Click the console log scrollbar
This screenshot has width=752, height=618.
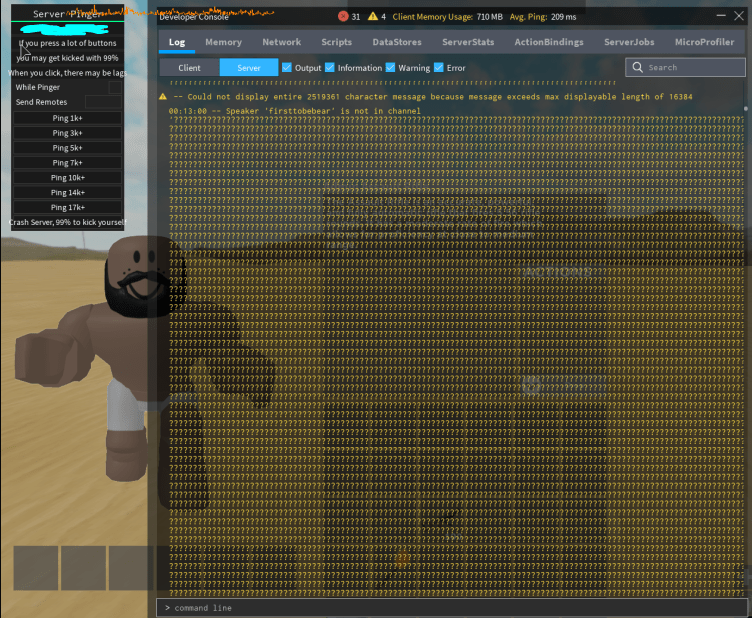745,109
